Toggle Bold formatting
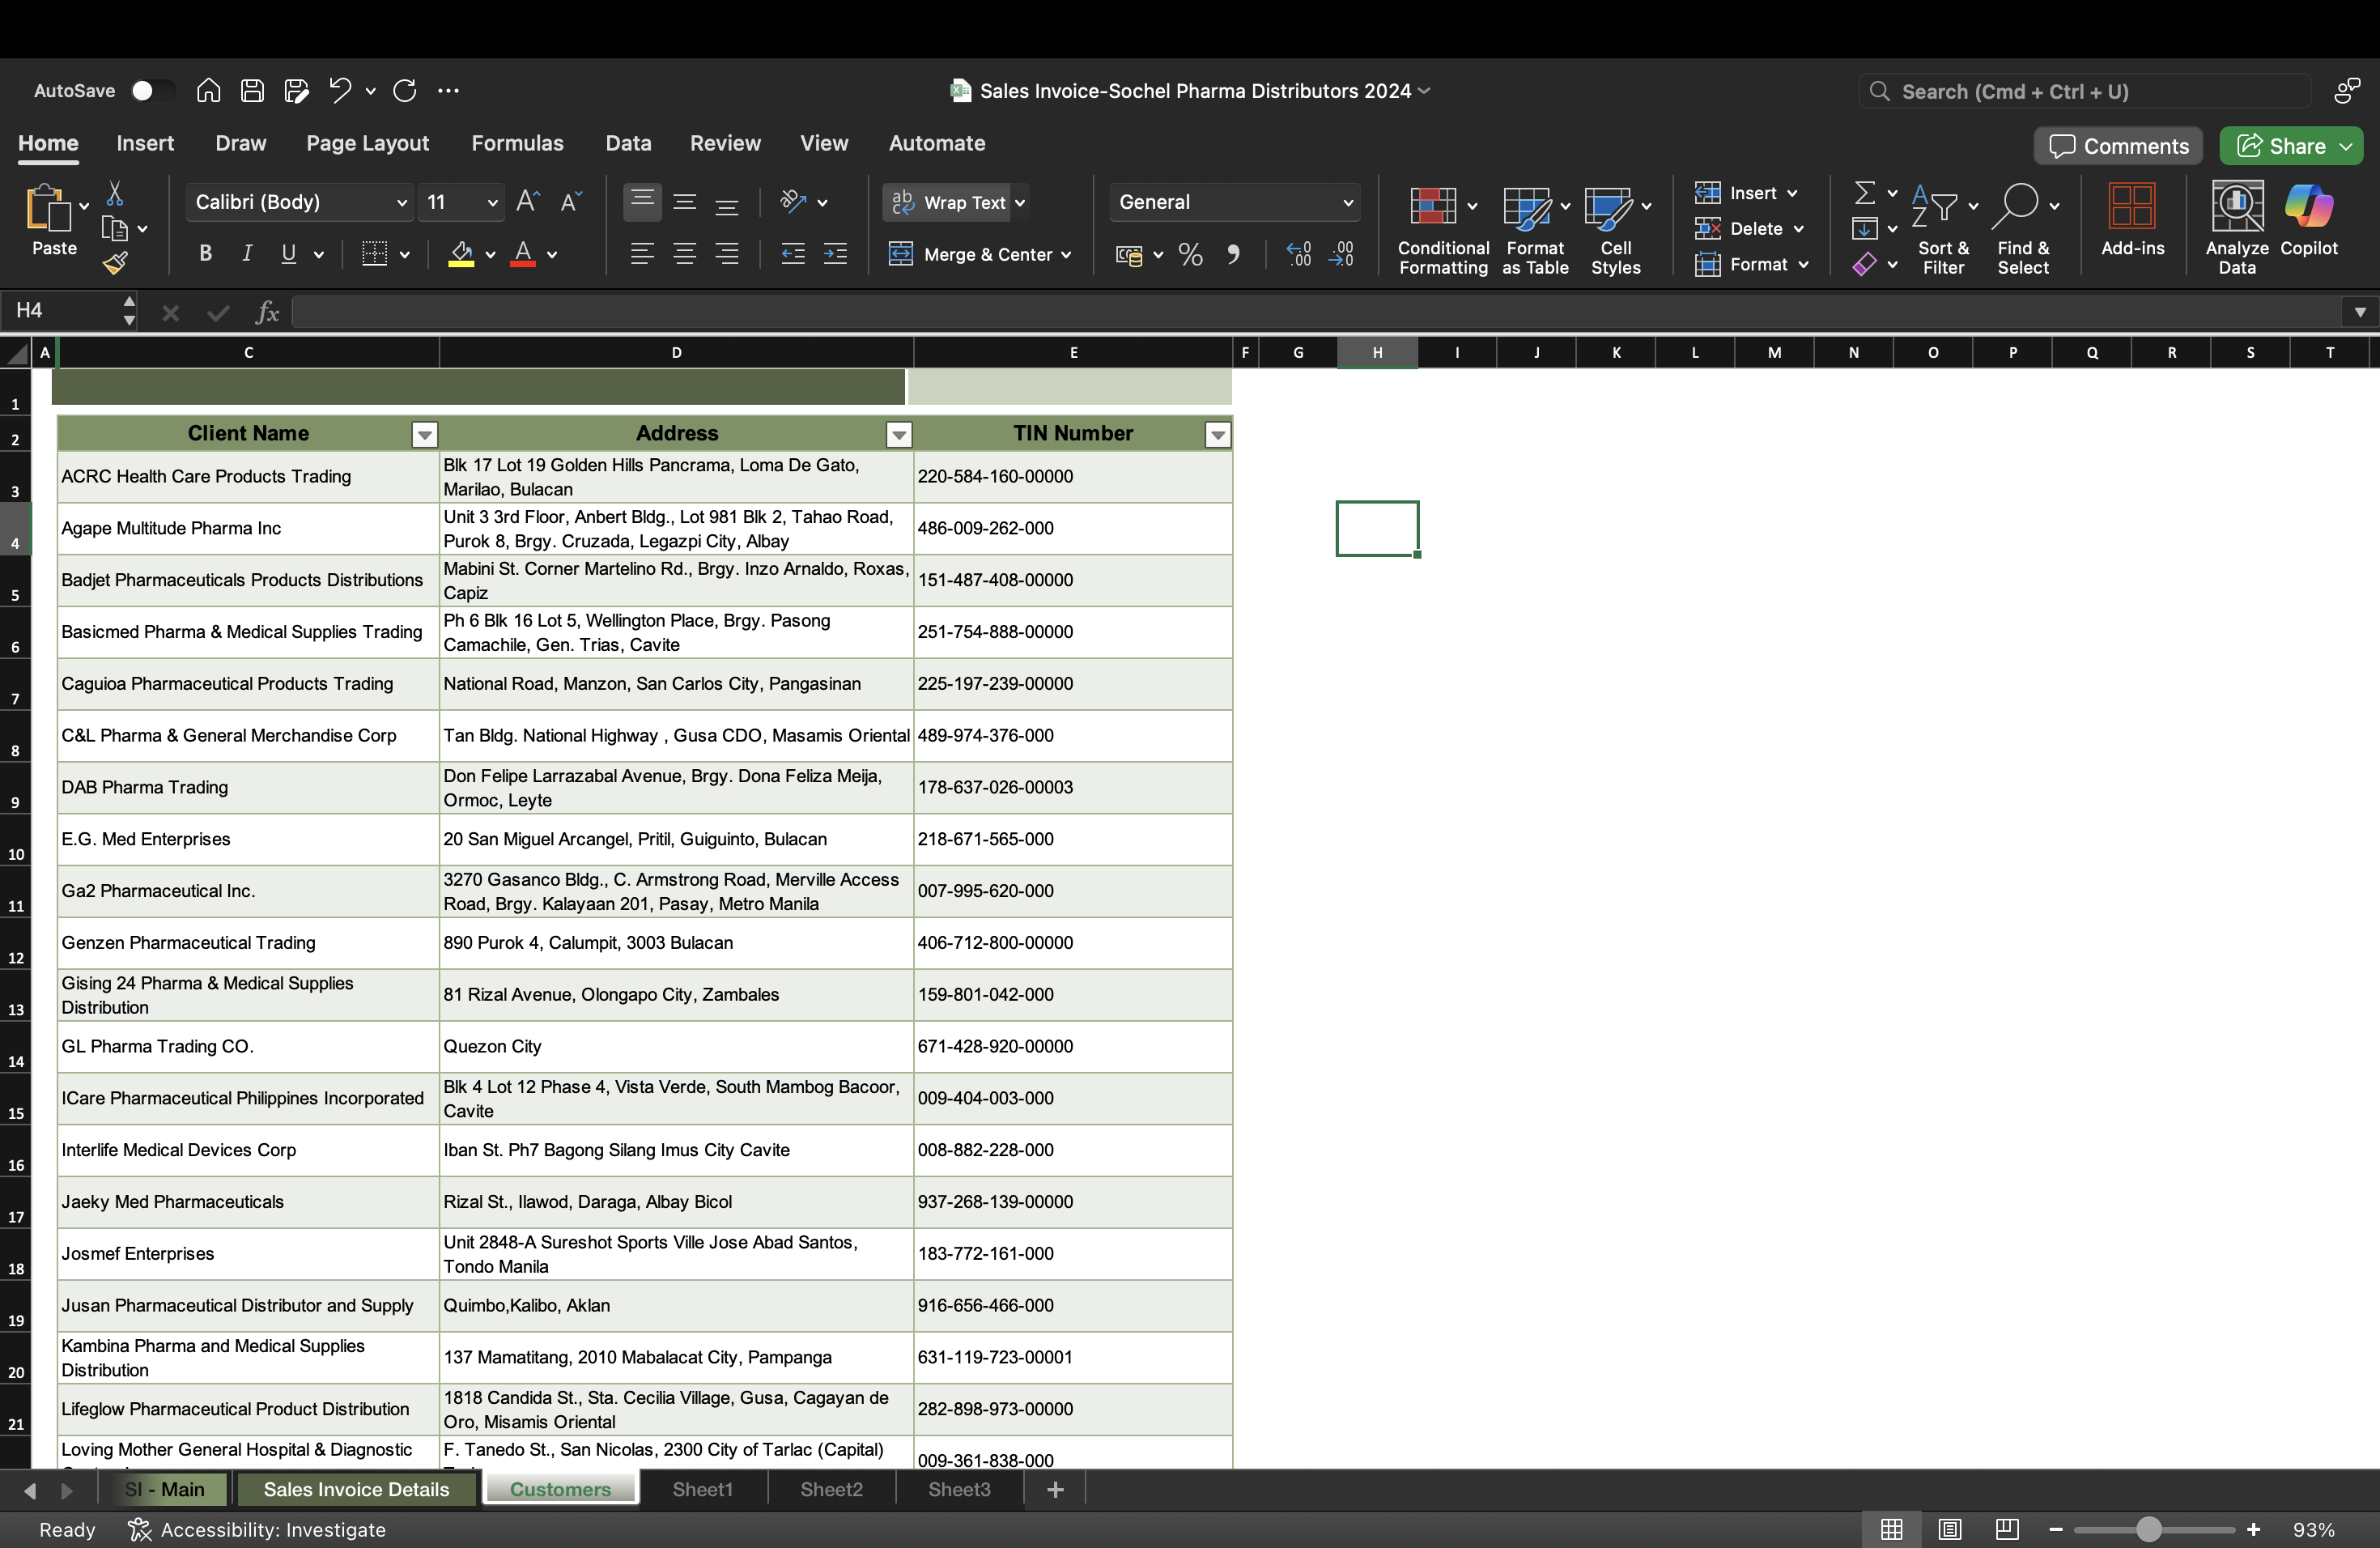2380x1548 pixels. pos(205,254)
